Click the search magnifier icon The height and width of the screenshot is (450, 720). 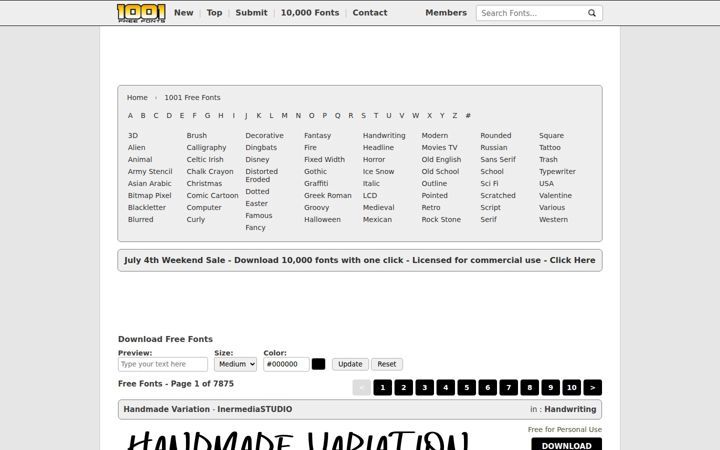pyautogui.click(x=592, y=13)
